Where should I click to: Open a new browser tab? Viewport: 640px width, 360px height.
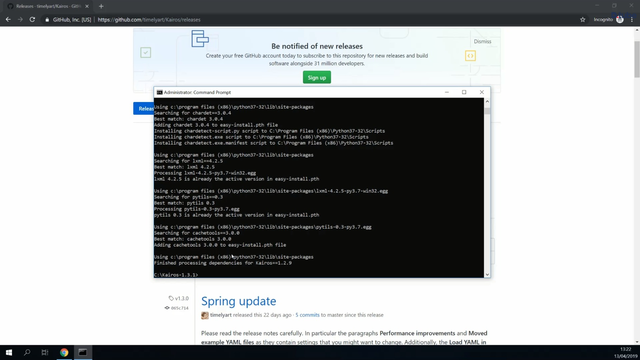point(101,6)
